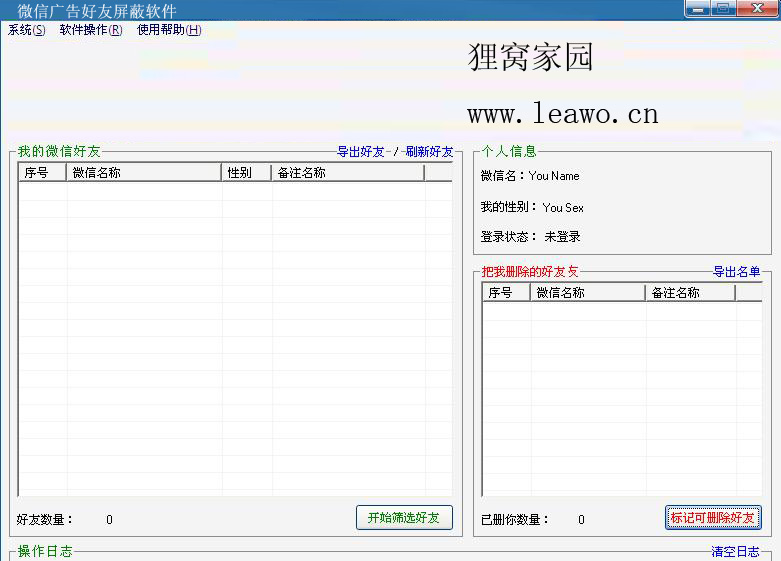Open the 软件操作(R) menu
Screen dimensions: 781x561
click(91, 30)
